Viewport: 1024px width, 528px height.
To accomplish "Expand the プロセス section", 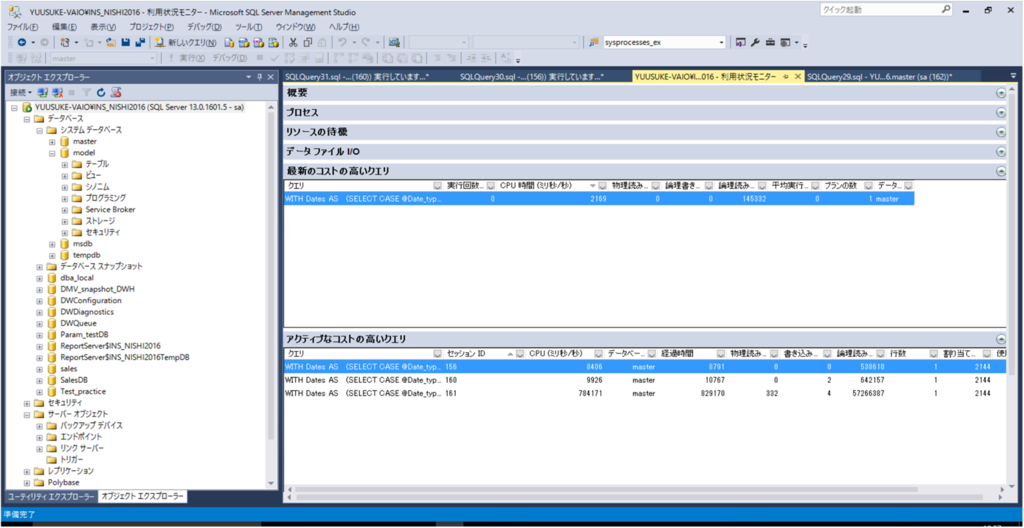I will click(1001, 112).
